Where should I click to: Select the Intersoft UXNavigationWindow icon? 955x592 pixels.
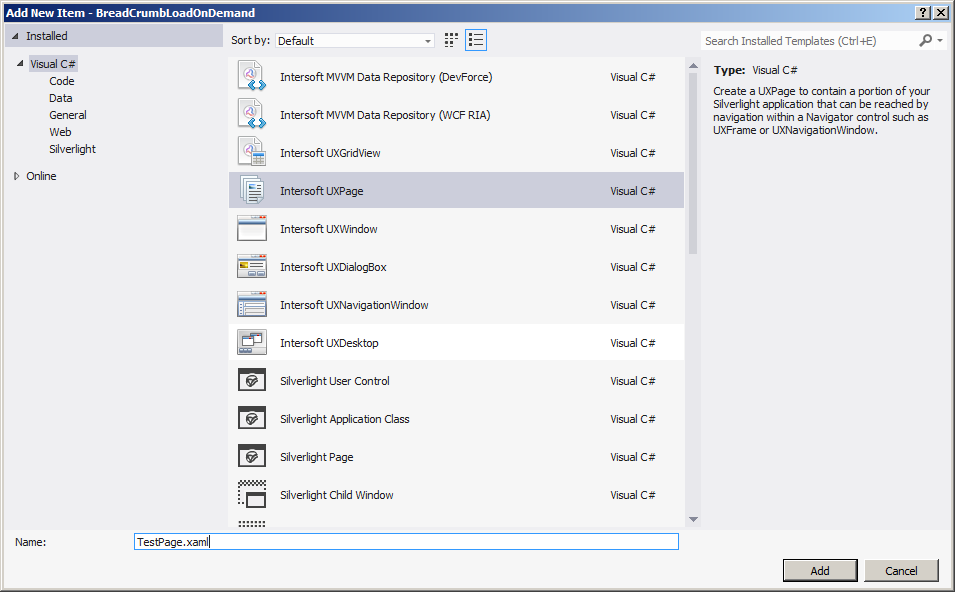coord(251,305)
